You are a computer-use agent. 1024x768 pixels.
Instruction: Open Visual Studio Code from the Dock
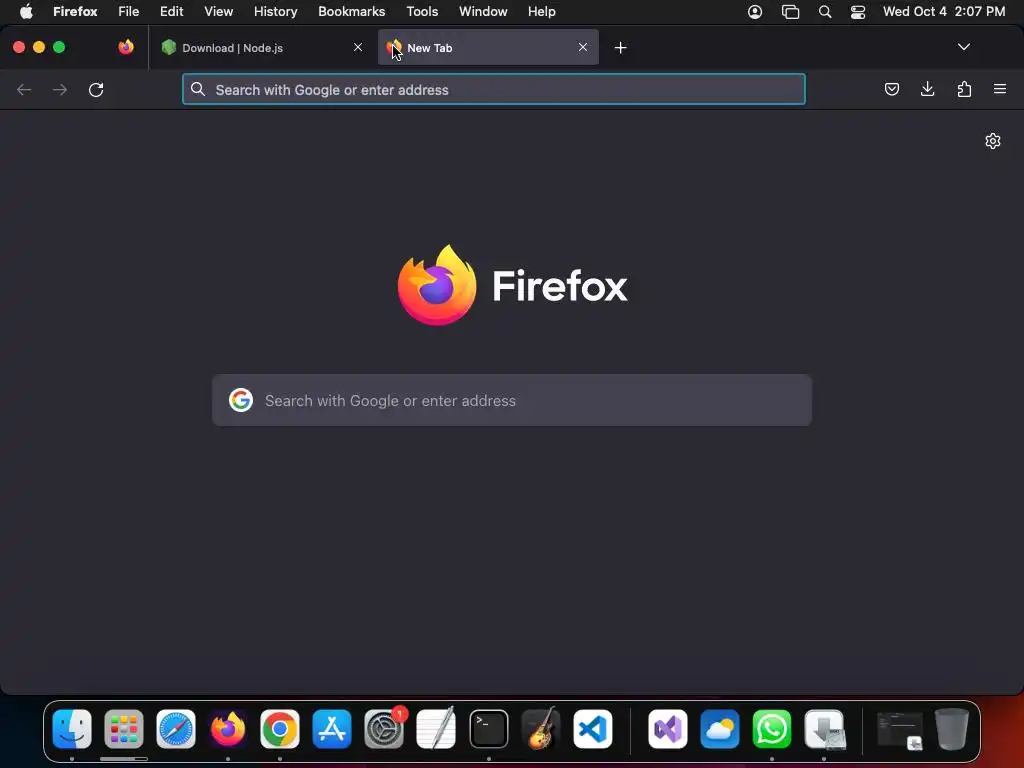click(593, 729)
